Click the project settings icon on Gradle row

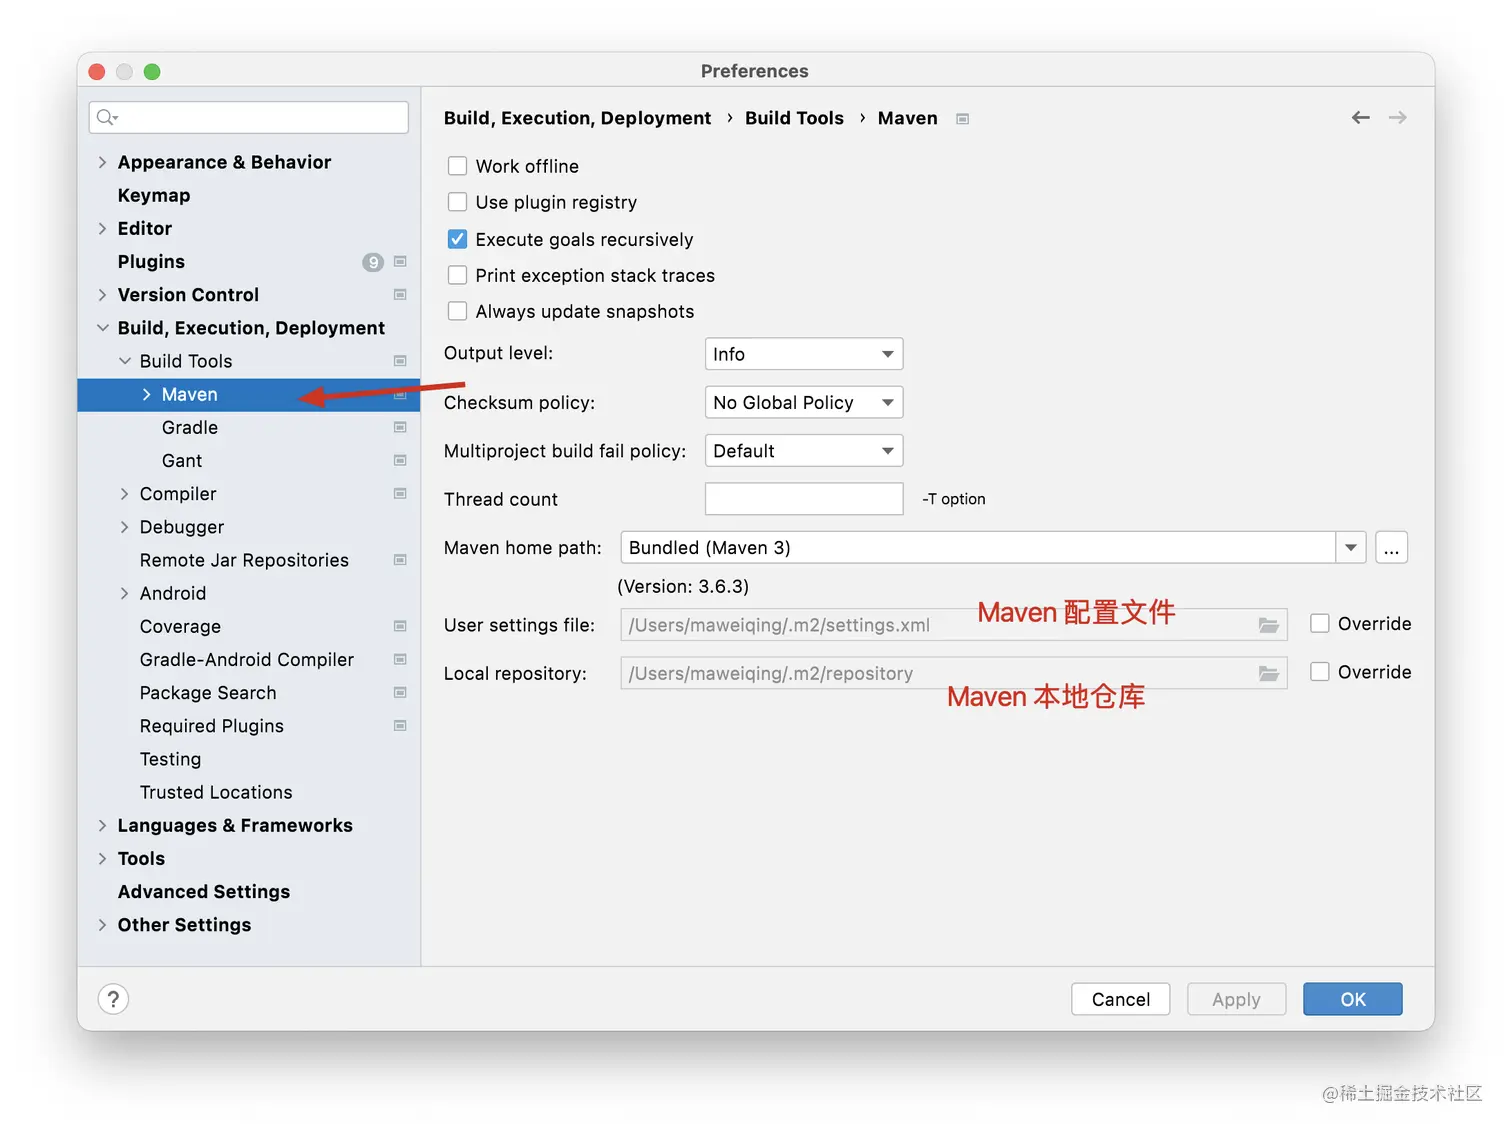coord(400,427)
